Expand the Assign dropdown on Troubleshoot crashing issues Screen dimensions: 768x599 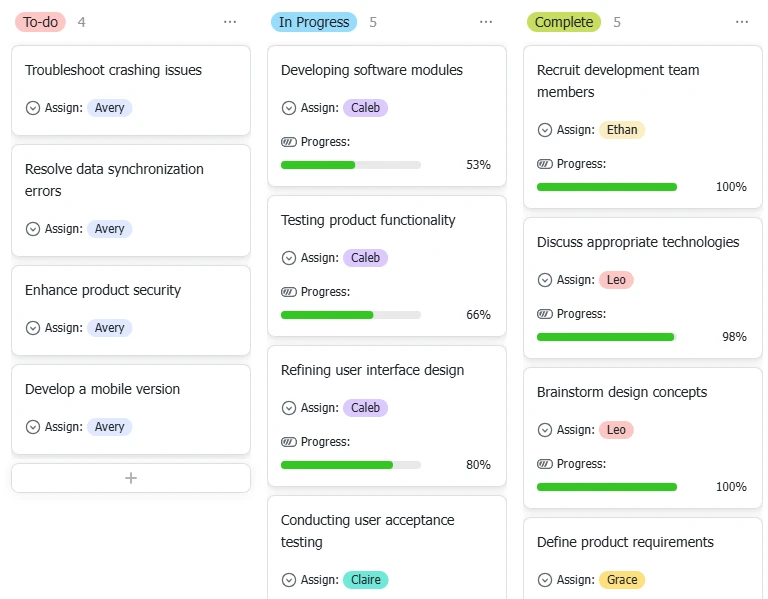tap(33, 108)
